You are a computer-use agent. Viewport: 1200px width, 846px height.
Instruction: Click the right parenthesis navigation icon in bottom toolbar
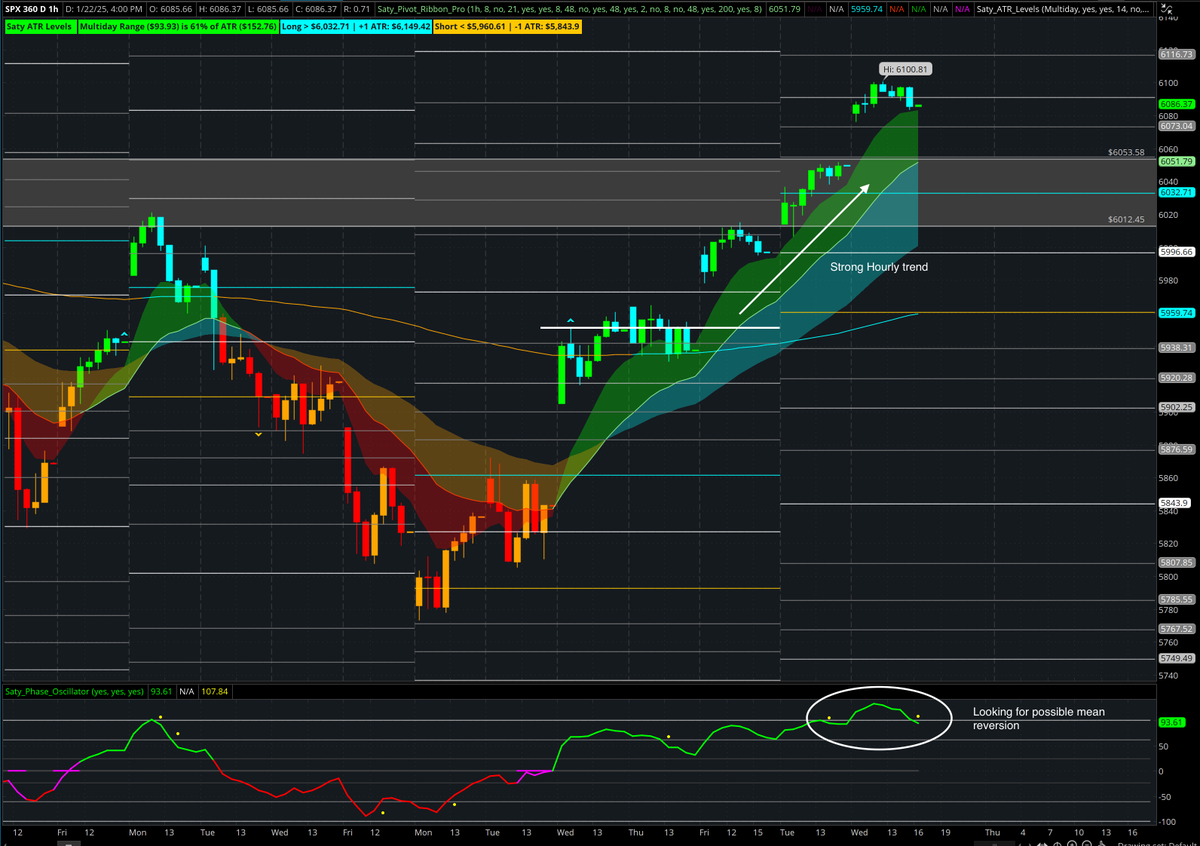coord(1030,845)
